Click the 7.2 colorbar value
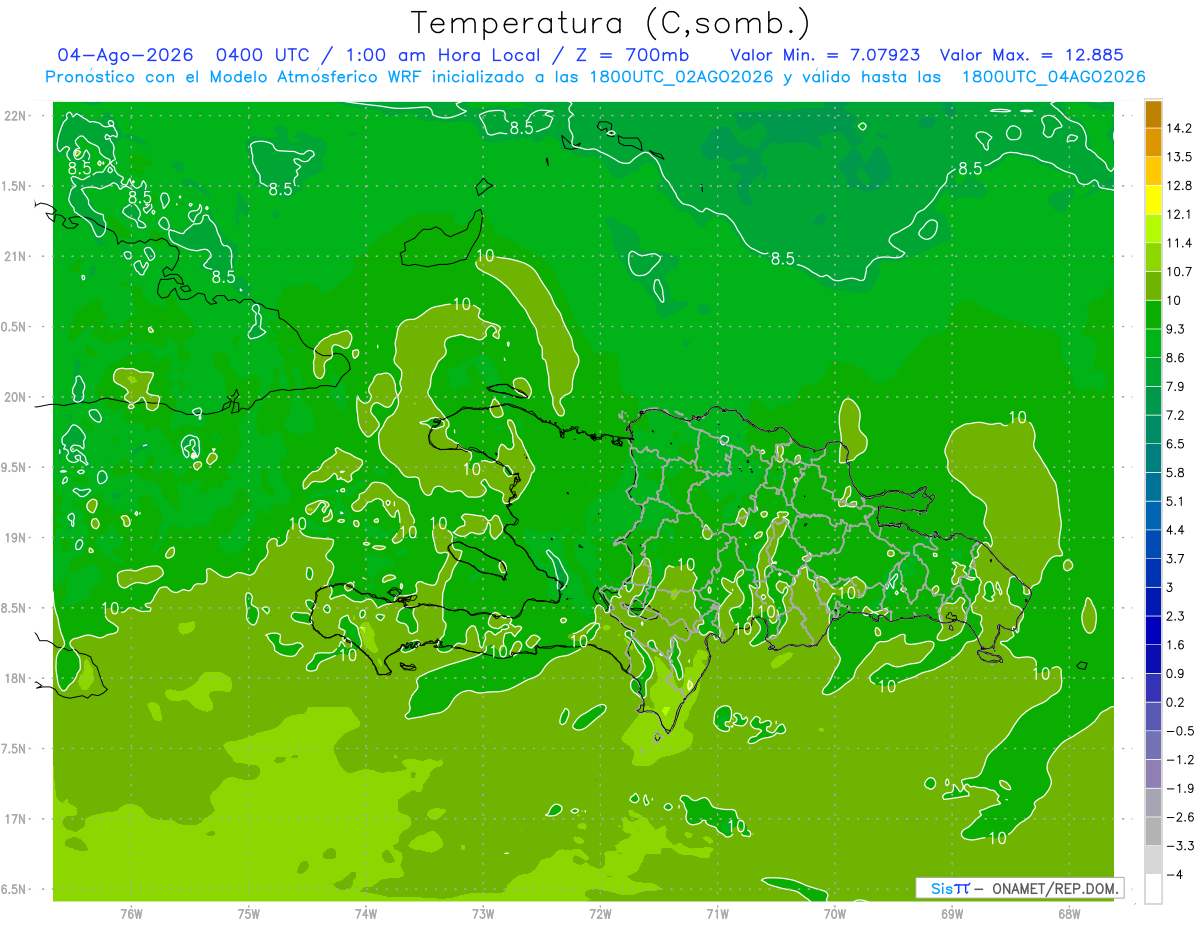This screenshot has width=1200, height=927. point(1176,415)
